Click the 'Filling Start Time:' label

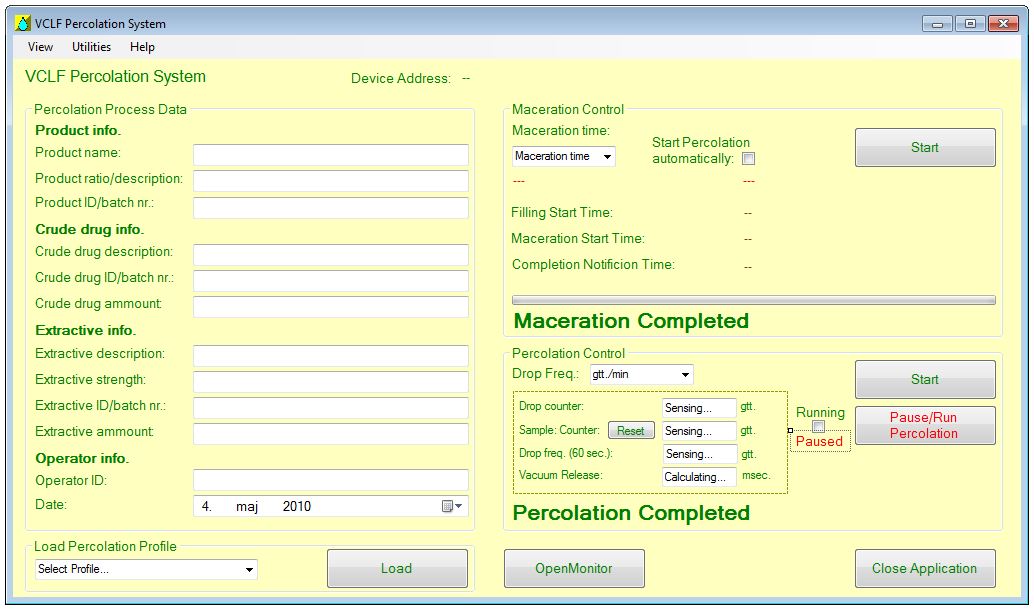(x=562, y=212)
